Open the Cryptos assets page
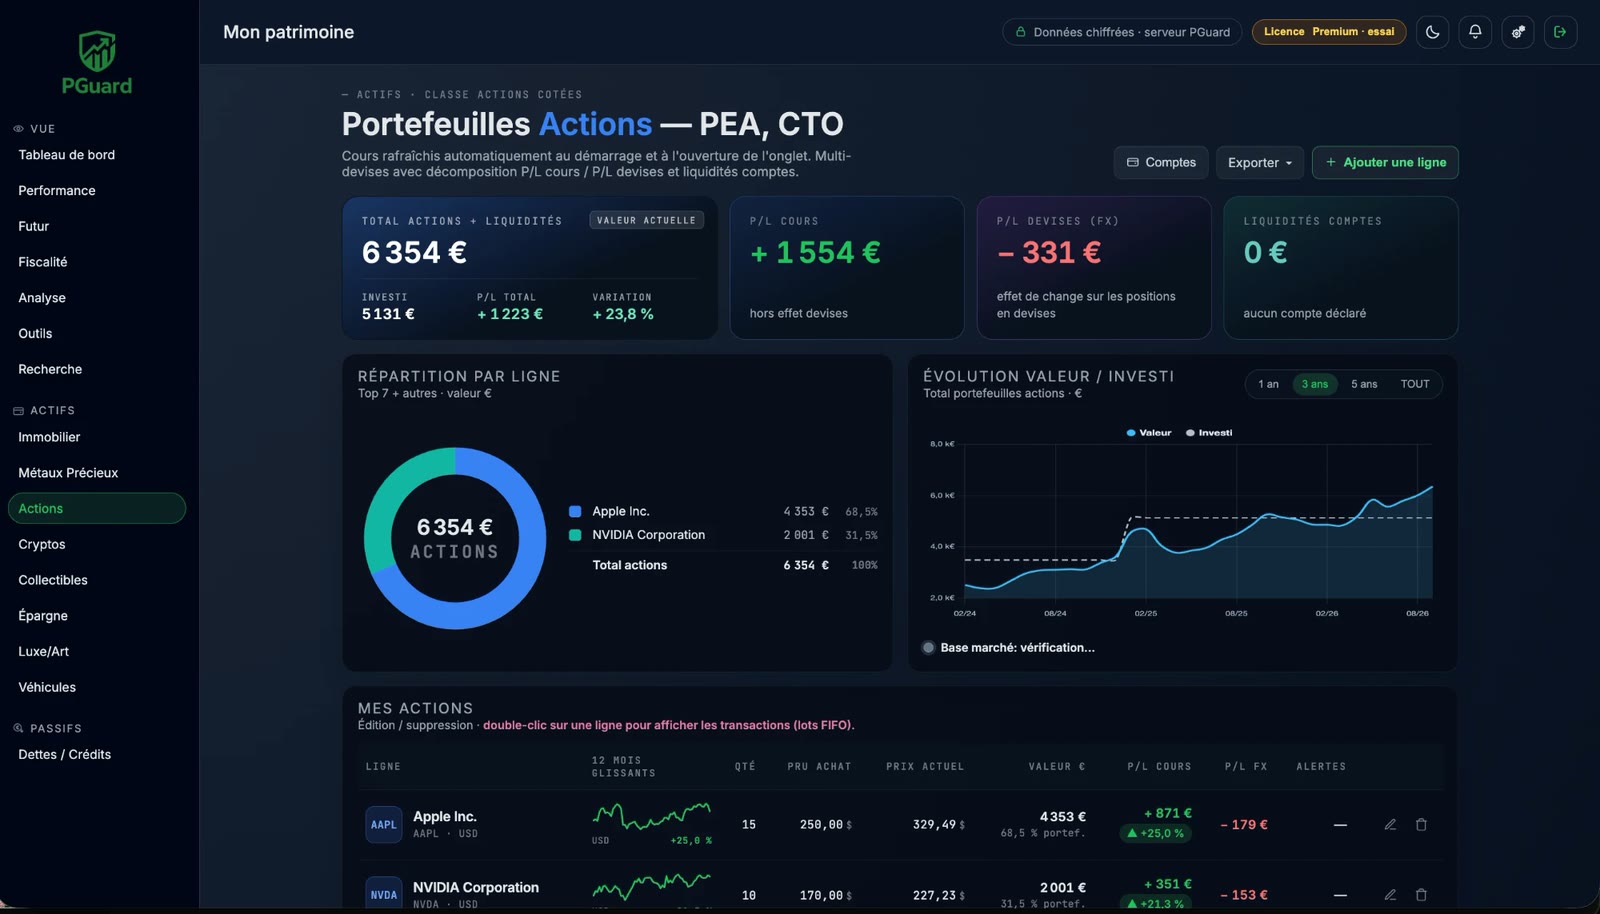Viewport: 1600px width, 914px height. click(42, 544)
